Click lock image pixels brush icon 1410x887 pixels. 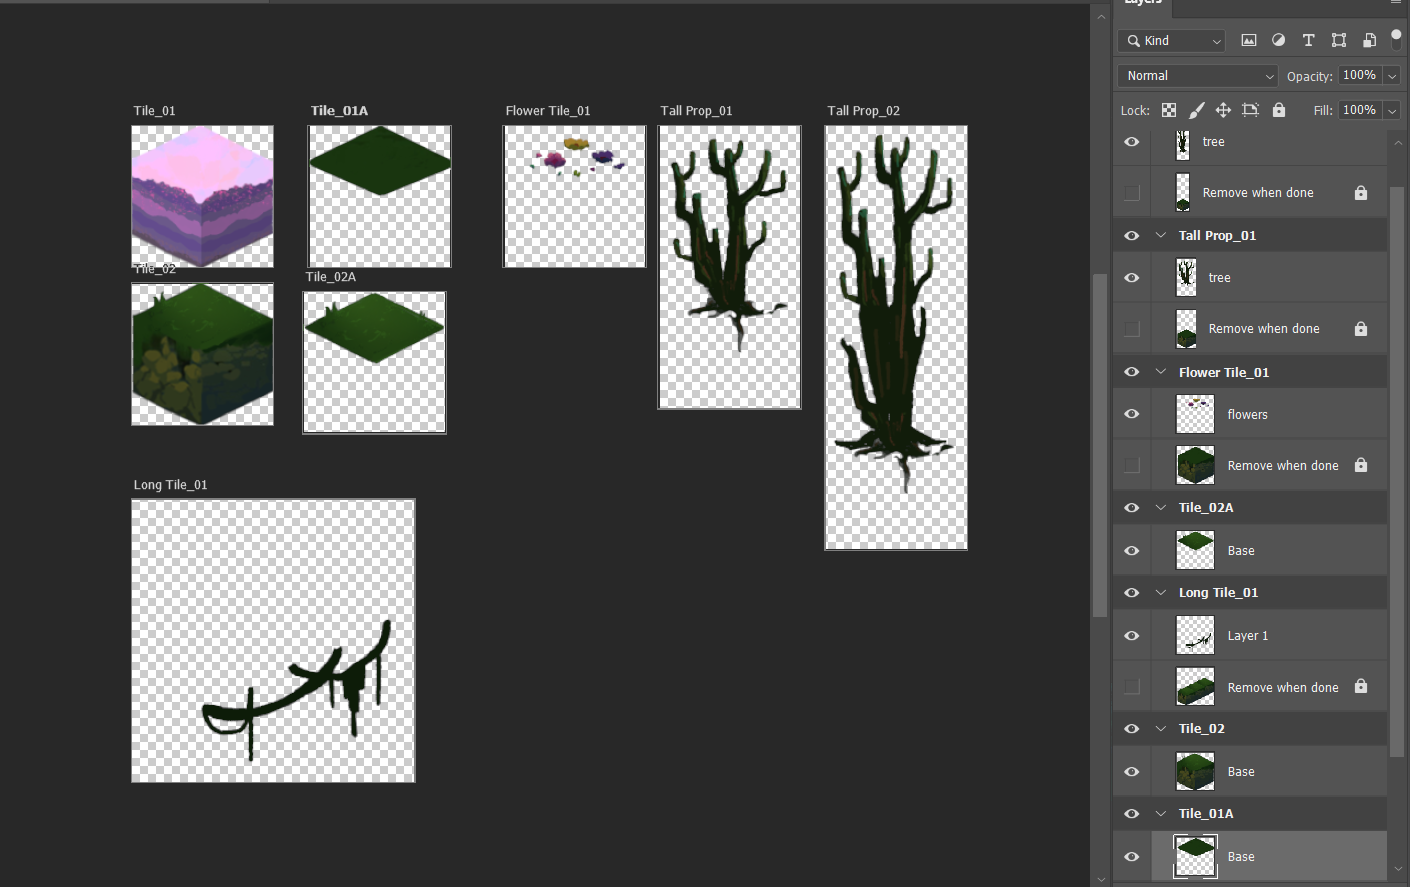point(1196,110)
